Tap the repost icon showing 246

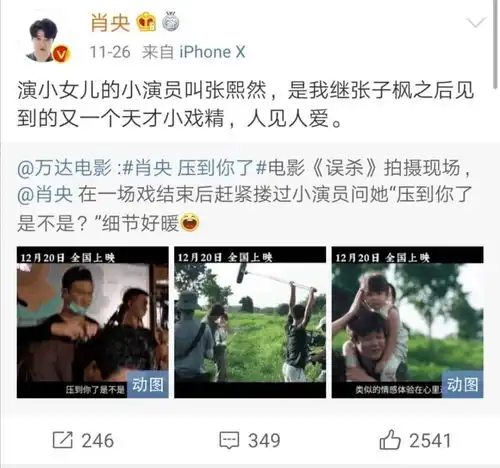pos(62,440)
